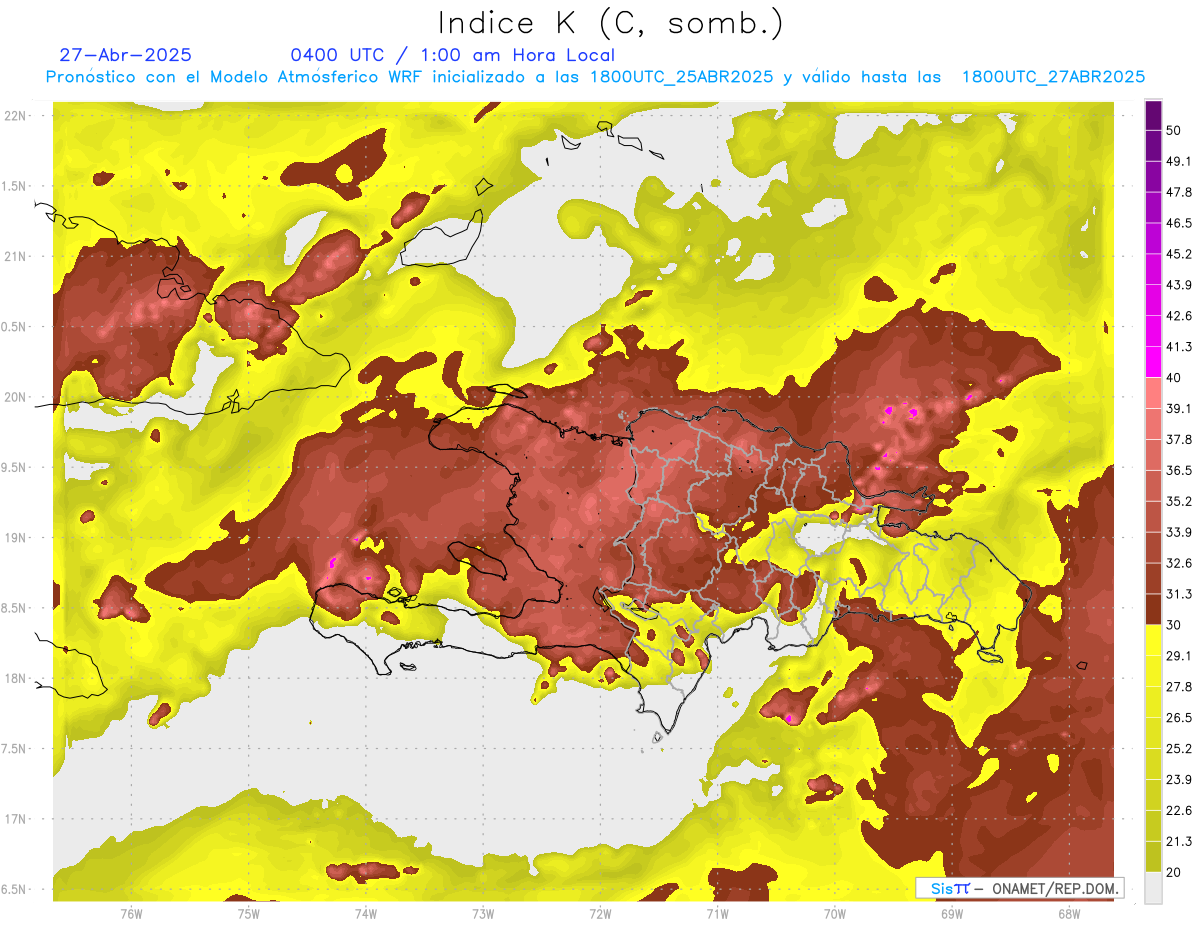Click the colorbar label "36.5"
Screen dimensions: 1200x927
(1179, 470)
